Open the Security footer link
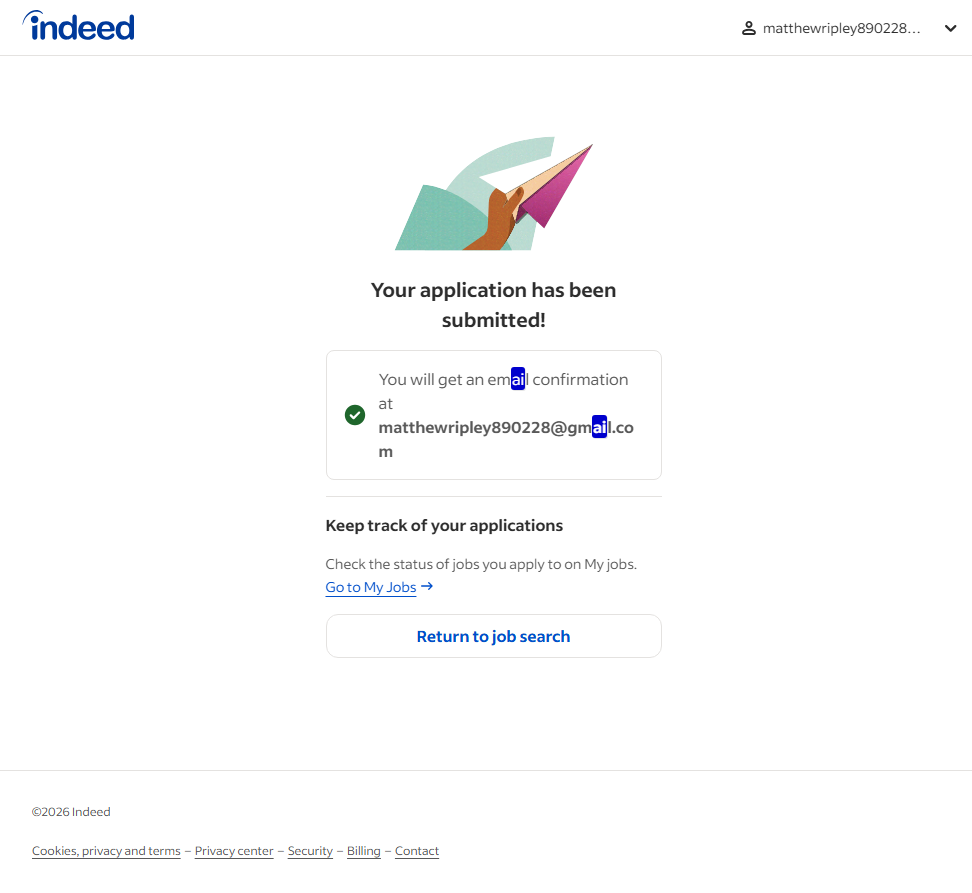Image resolution: width=972 pixels, height=893 pixels. [310, 851]
